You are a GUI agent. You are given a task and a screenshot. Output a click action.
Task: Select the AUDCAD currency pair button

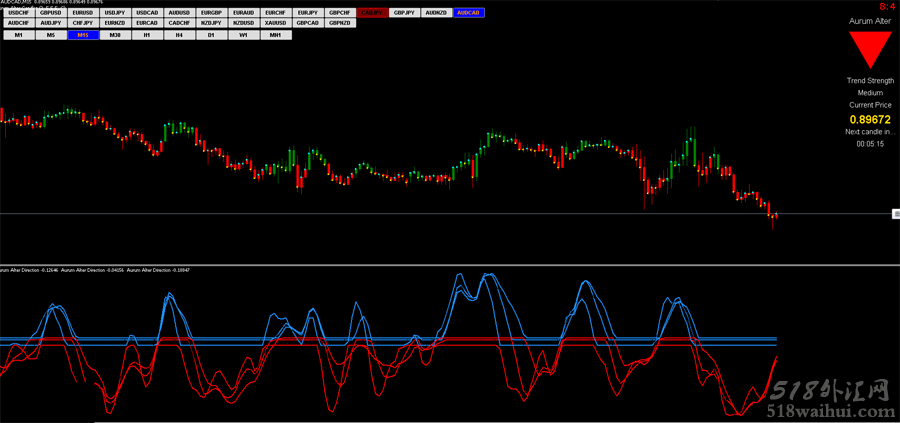point(468,12)
